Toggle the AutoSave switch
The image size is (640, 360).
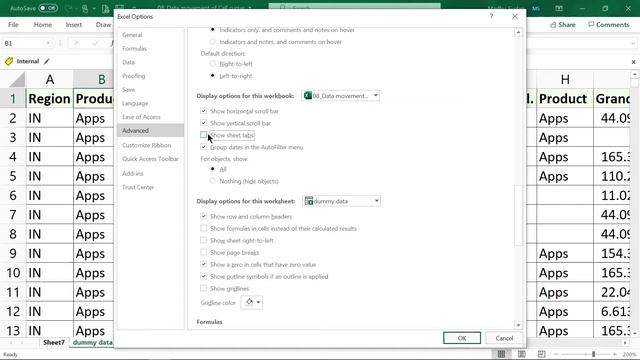click(x=48, y=8)
